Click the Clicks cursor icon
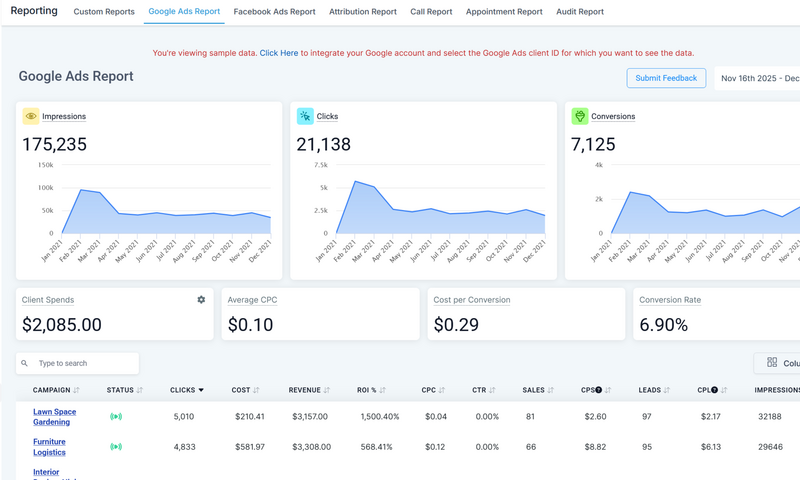 (x=305, y=116)
